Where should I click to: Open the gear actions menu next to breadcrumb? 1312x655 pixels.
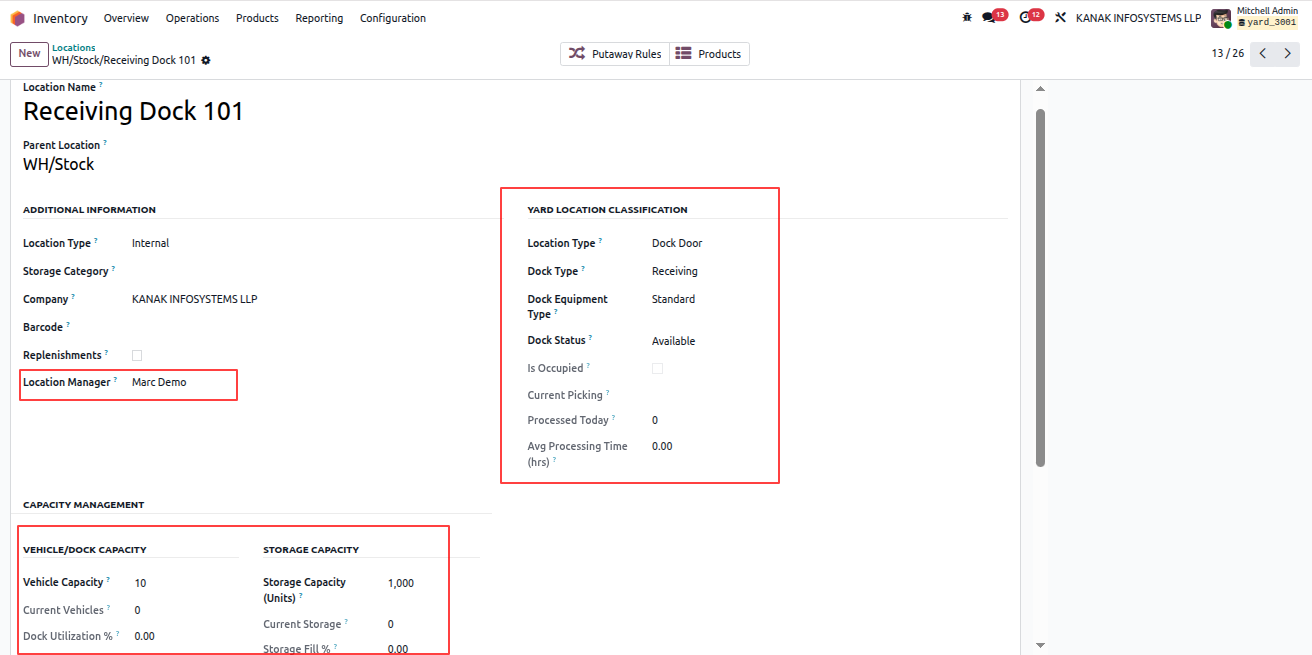coord(206,60)
